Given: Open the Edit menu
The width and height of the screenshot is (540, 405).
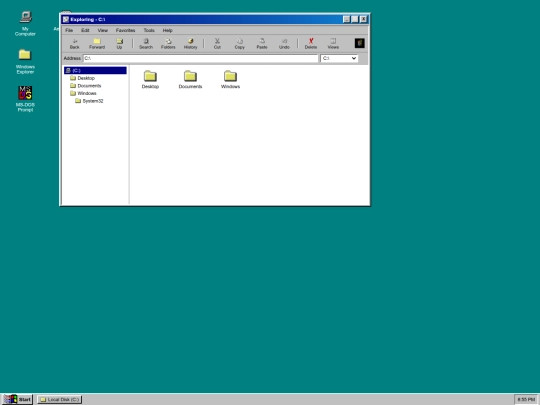Looking at the screenshot, I should pyautogui.click(x=85, y=30).
